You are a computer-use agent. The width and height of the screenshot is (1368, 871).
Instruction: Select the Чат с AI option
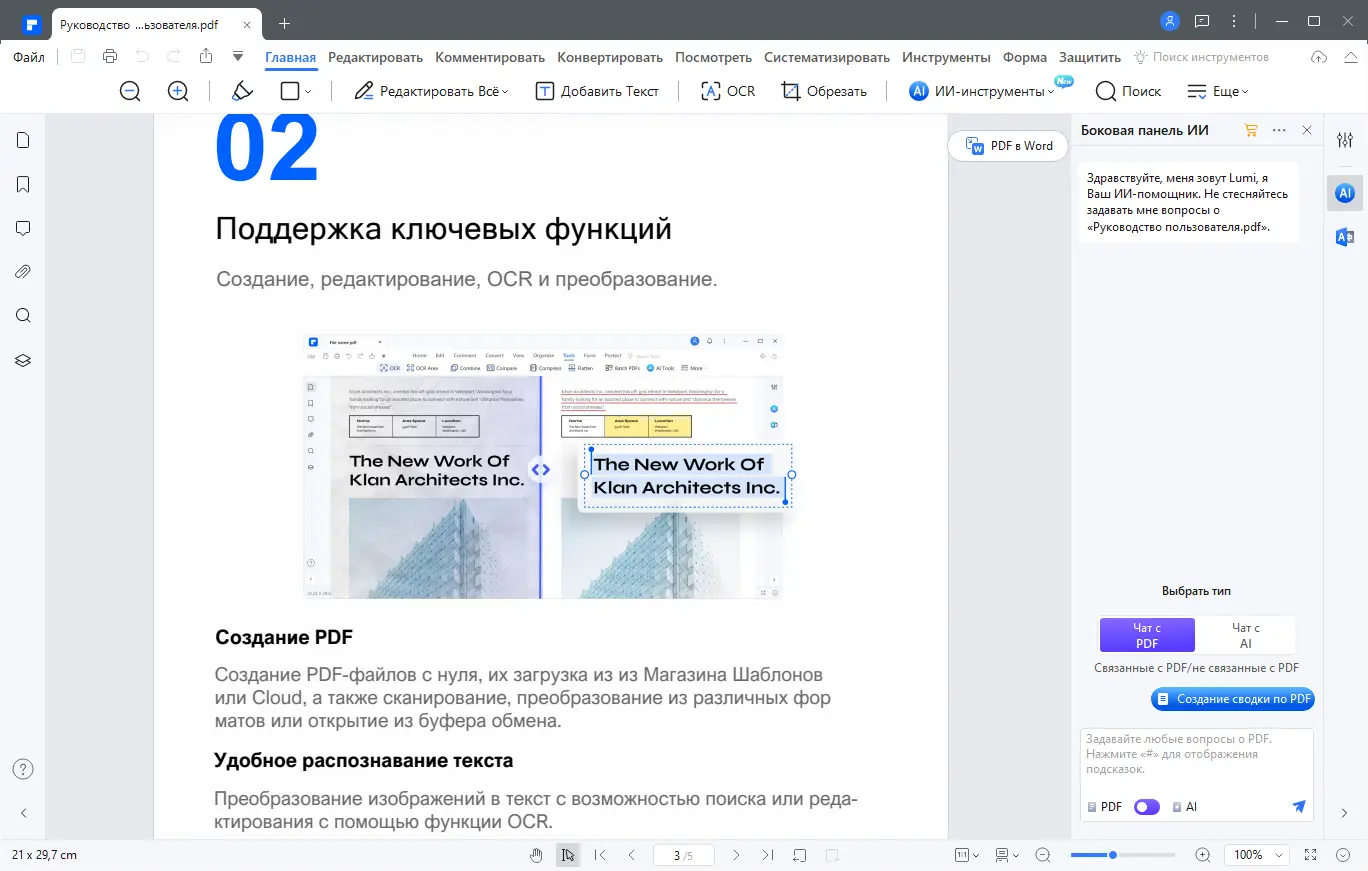click(1246, 635)
